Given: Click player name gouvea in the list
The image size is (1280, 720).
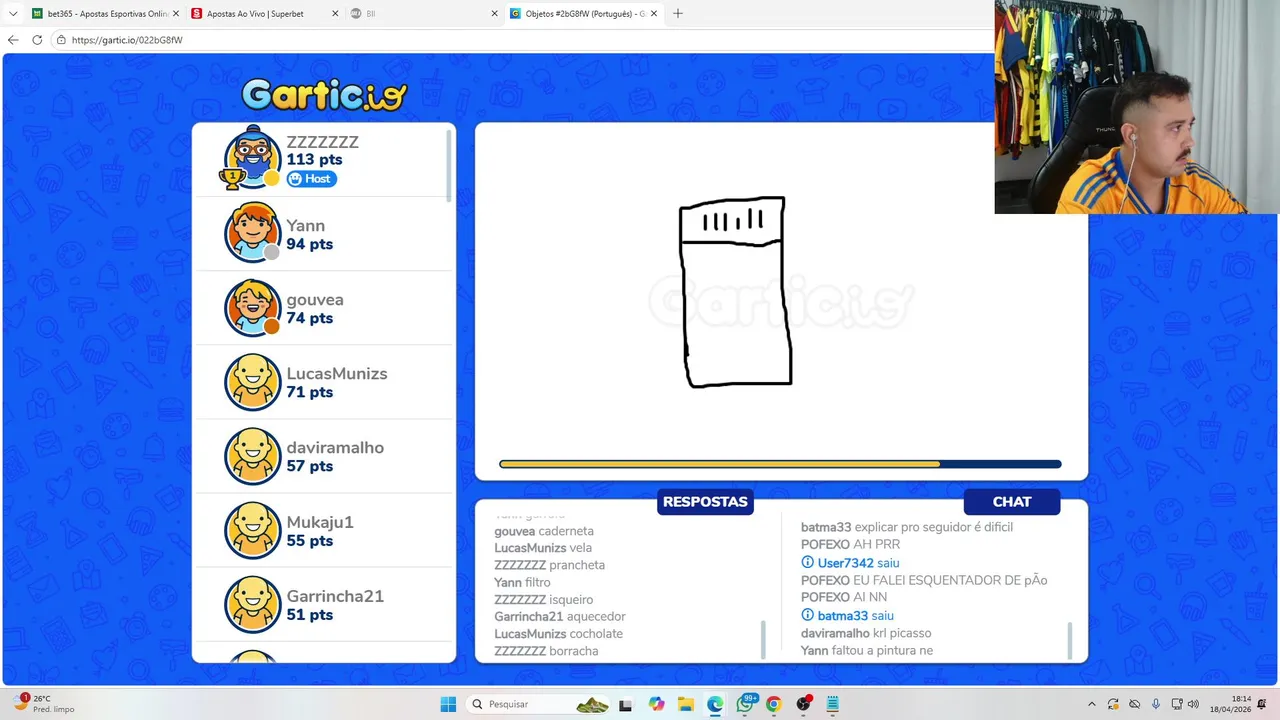Looking at the screenshot, I should (x=315, y=300).
